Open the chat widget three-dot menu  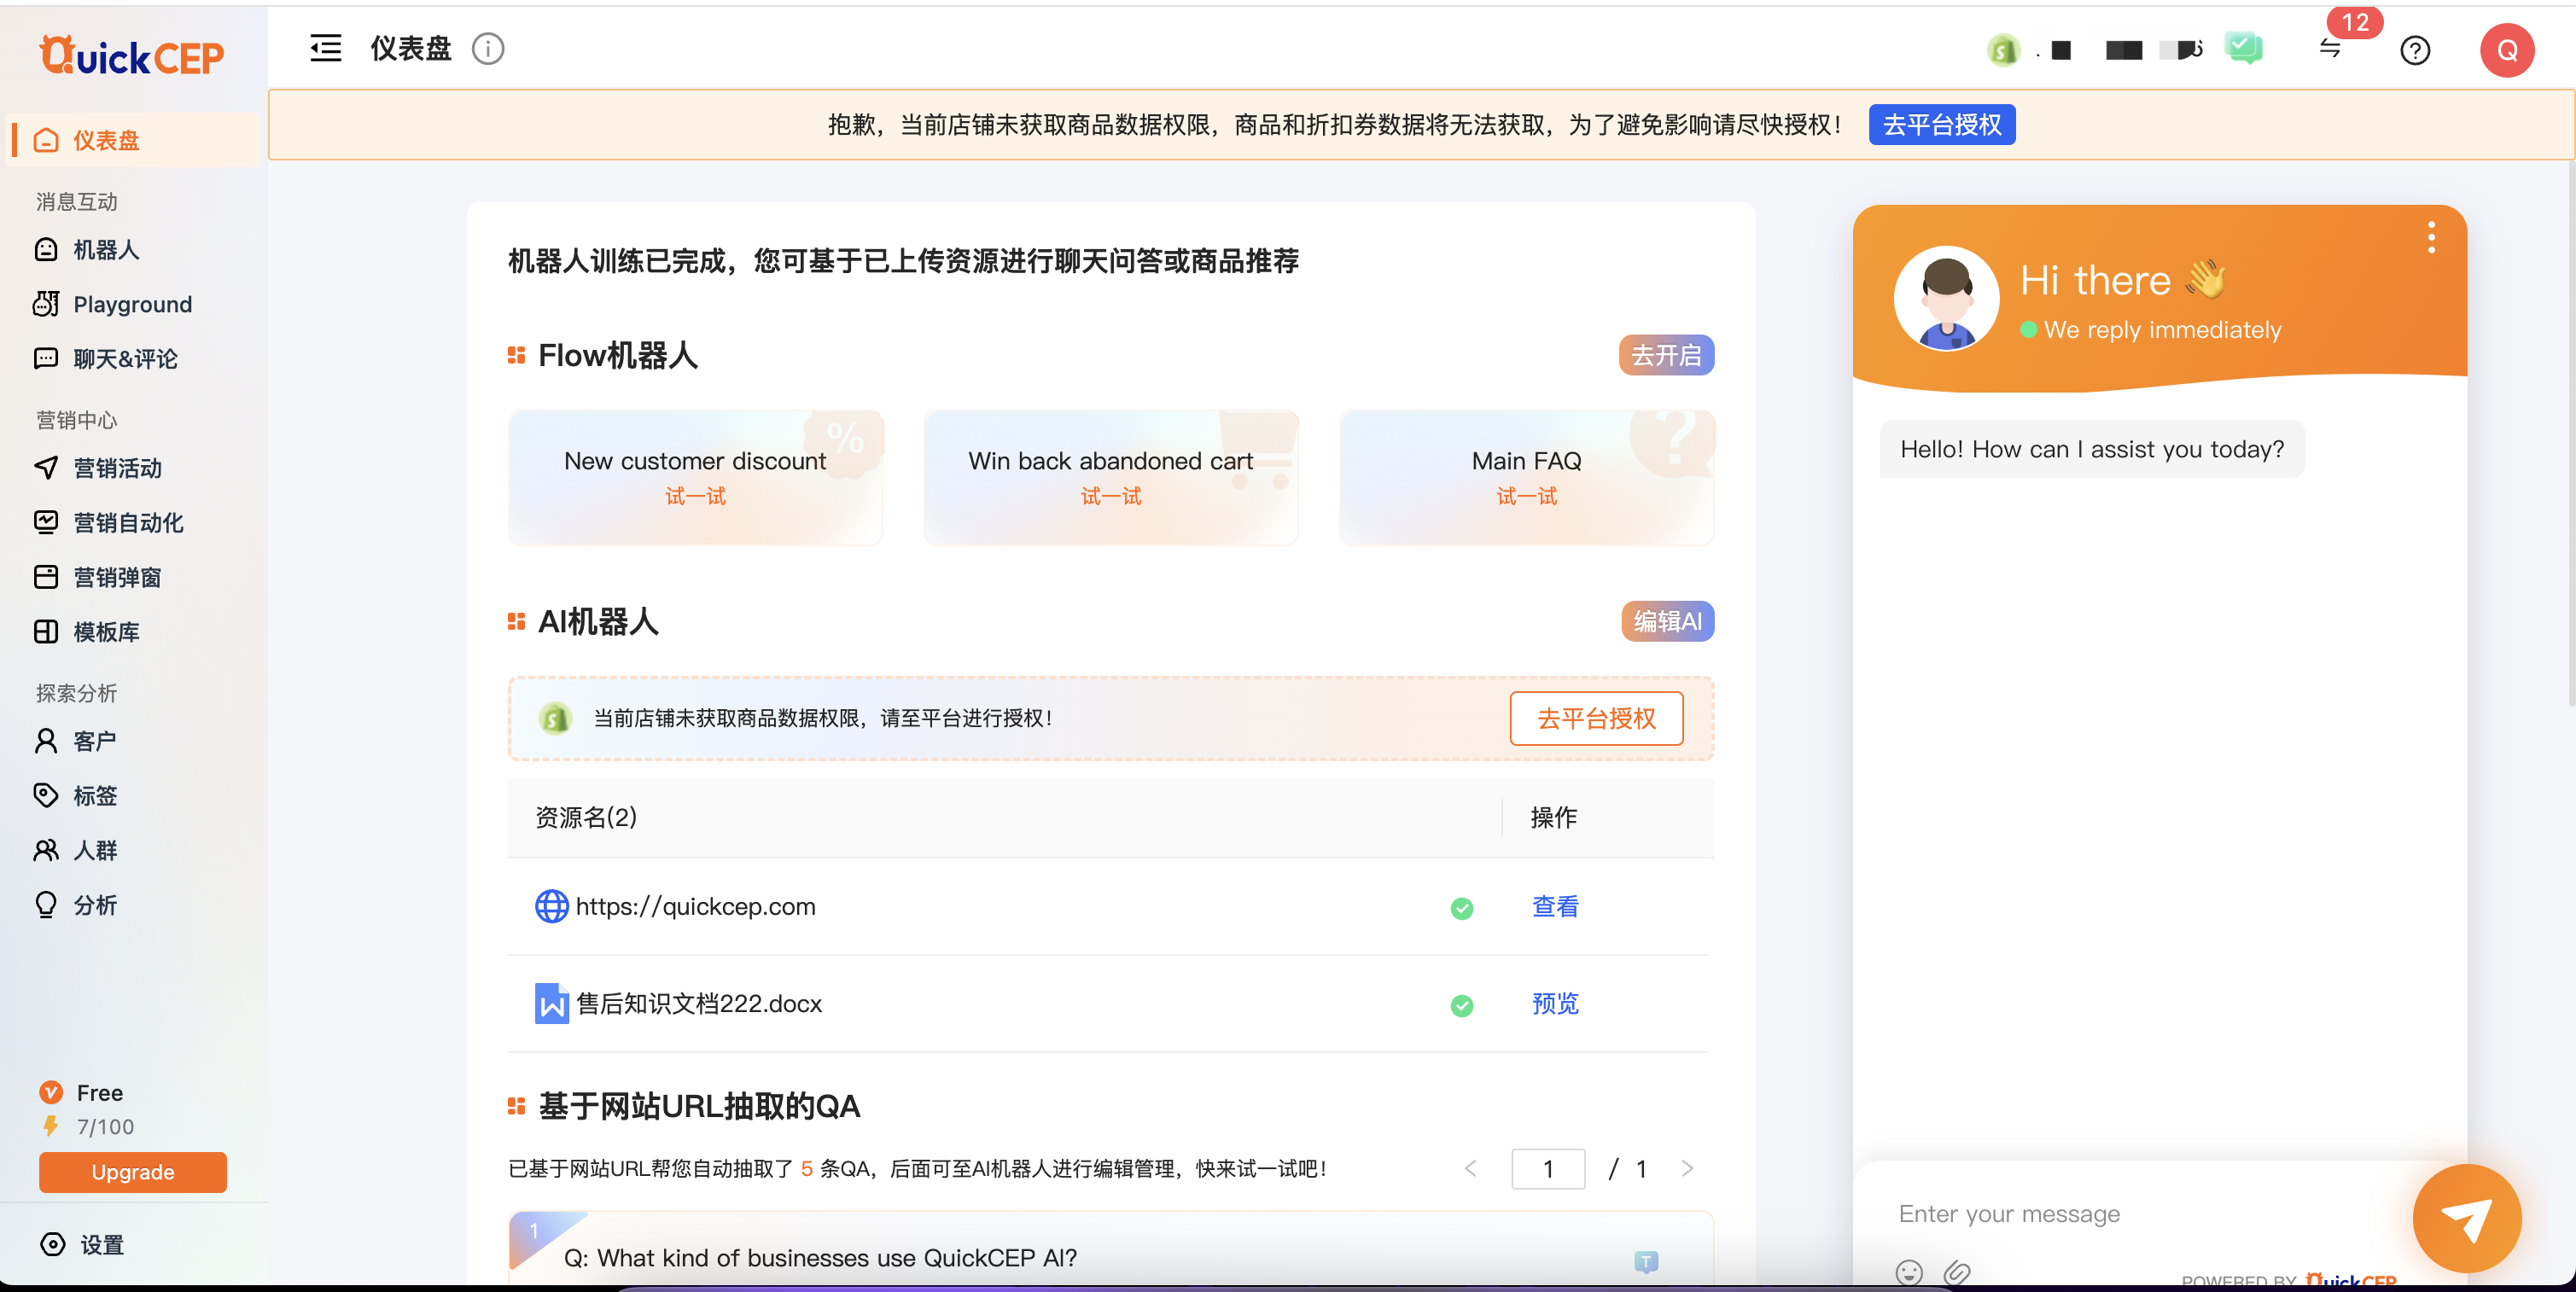2431,237
